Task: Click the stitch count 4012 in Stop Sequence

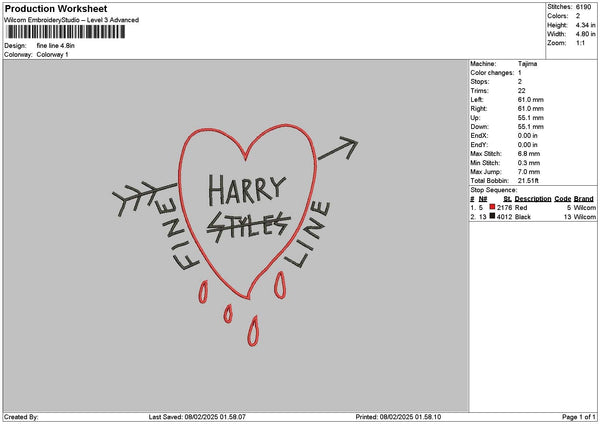Action: pyautogui.click(x=504, y=217)
